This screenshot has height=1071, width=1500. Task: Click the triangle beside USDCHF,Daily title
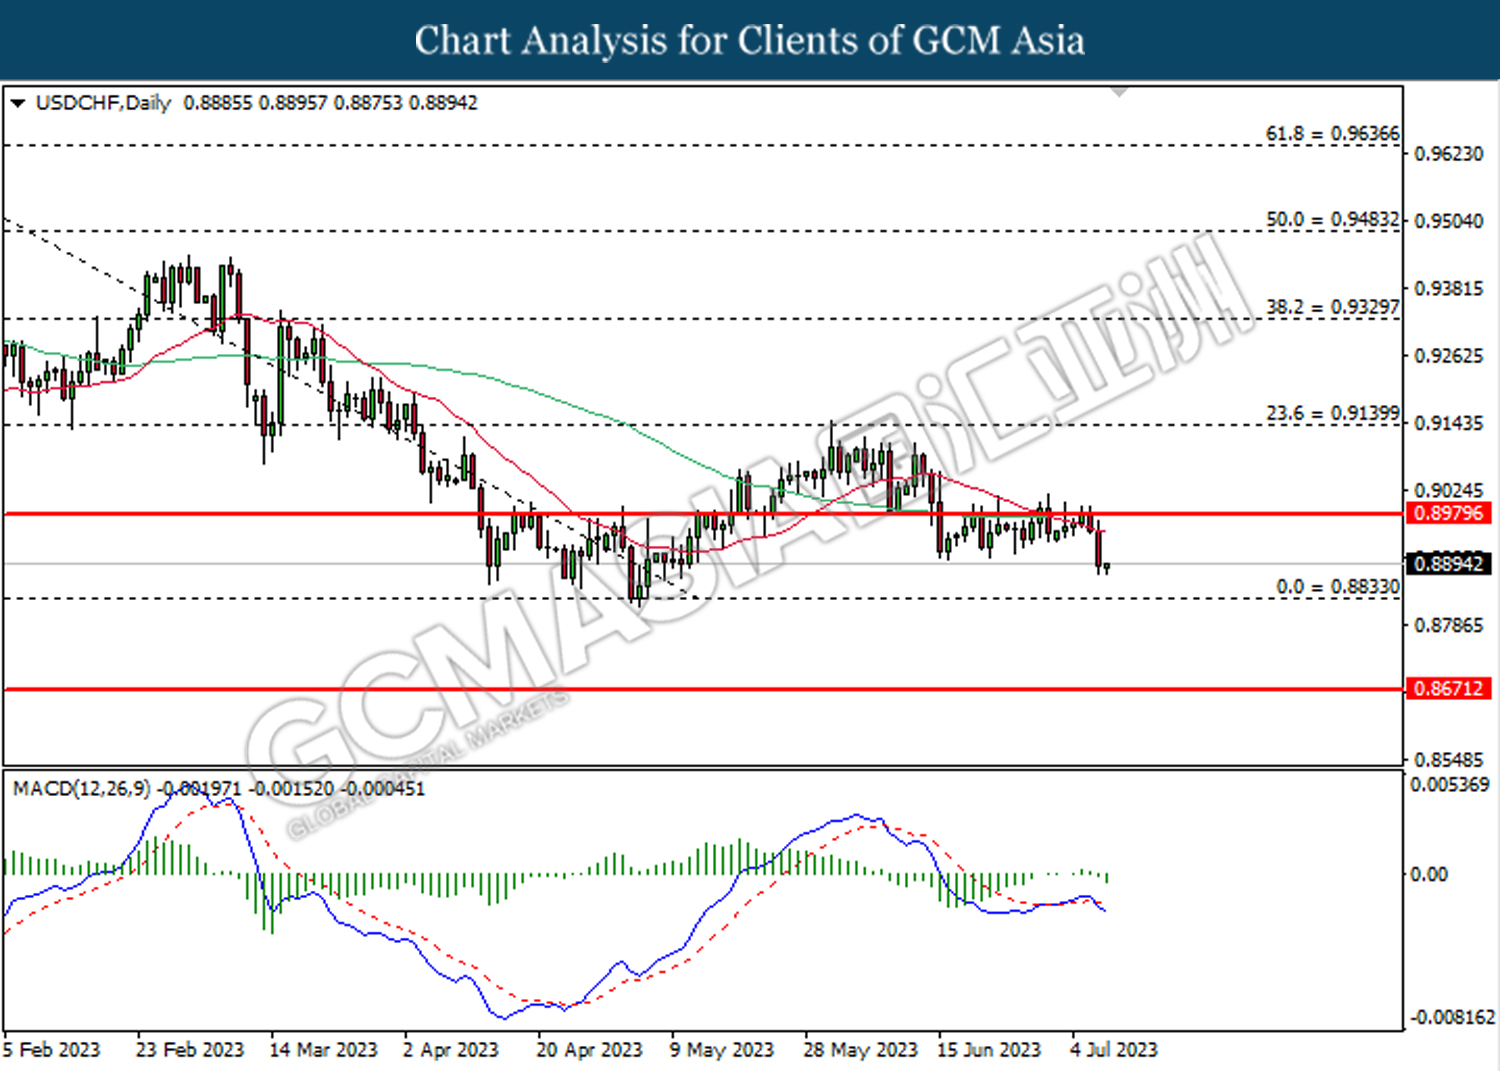17,103
